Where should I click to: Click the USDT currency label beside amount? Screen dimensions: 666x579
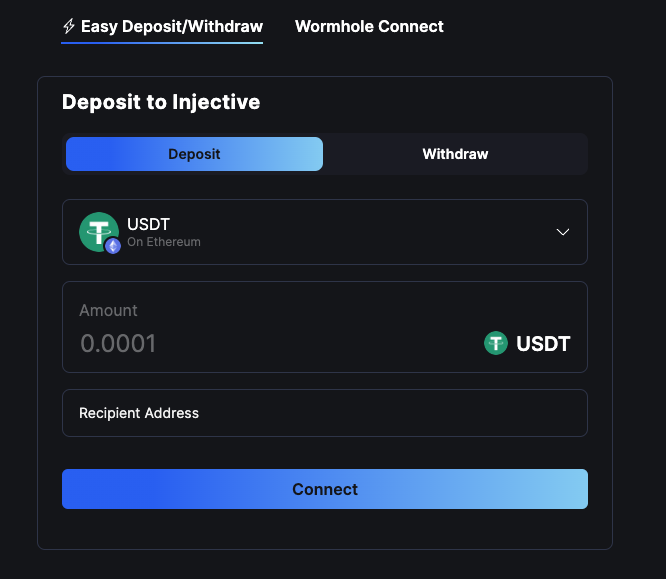coord(543,344)
